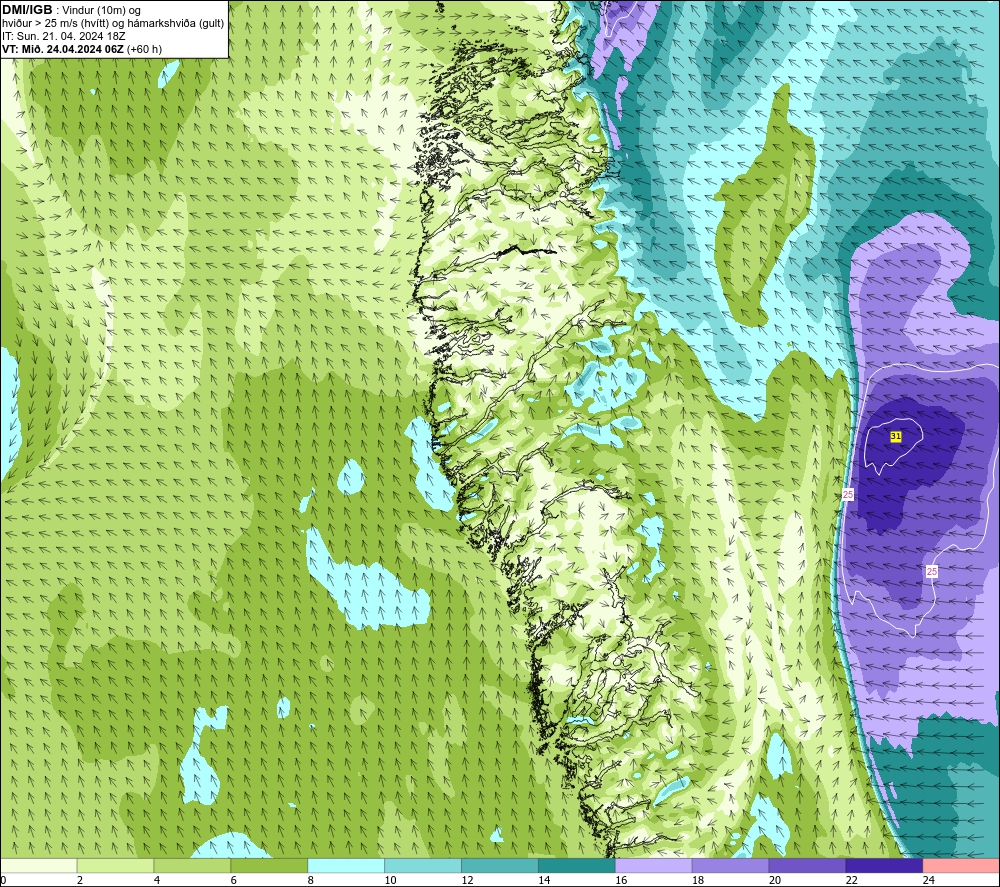1000x887 pixels.
Task: Click the 'IT: Sun. 21. 04. 2024 18Z' line
Action: click(63, 36)
